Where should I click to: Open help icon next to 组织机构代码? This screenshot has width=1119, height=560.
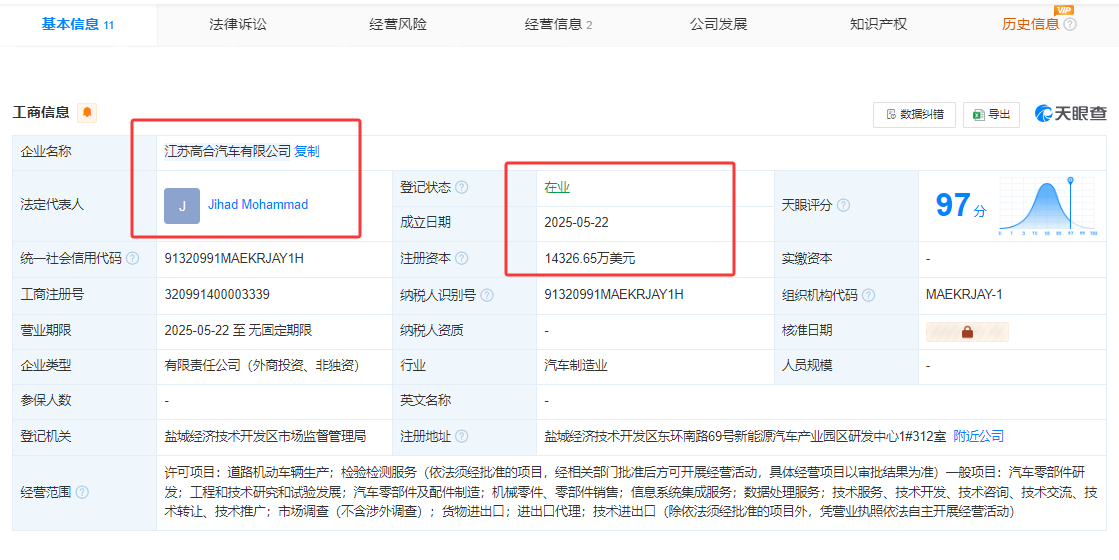tap(869, 295)
